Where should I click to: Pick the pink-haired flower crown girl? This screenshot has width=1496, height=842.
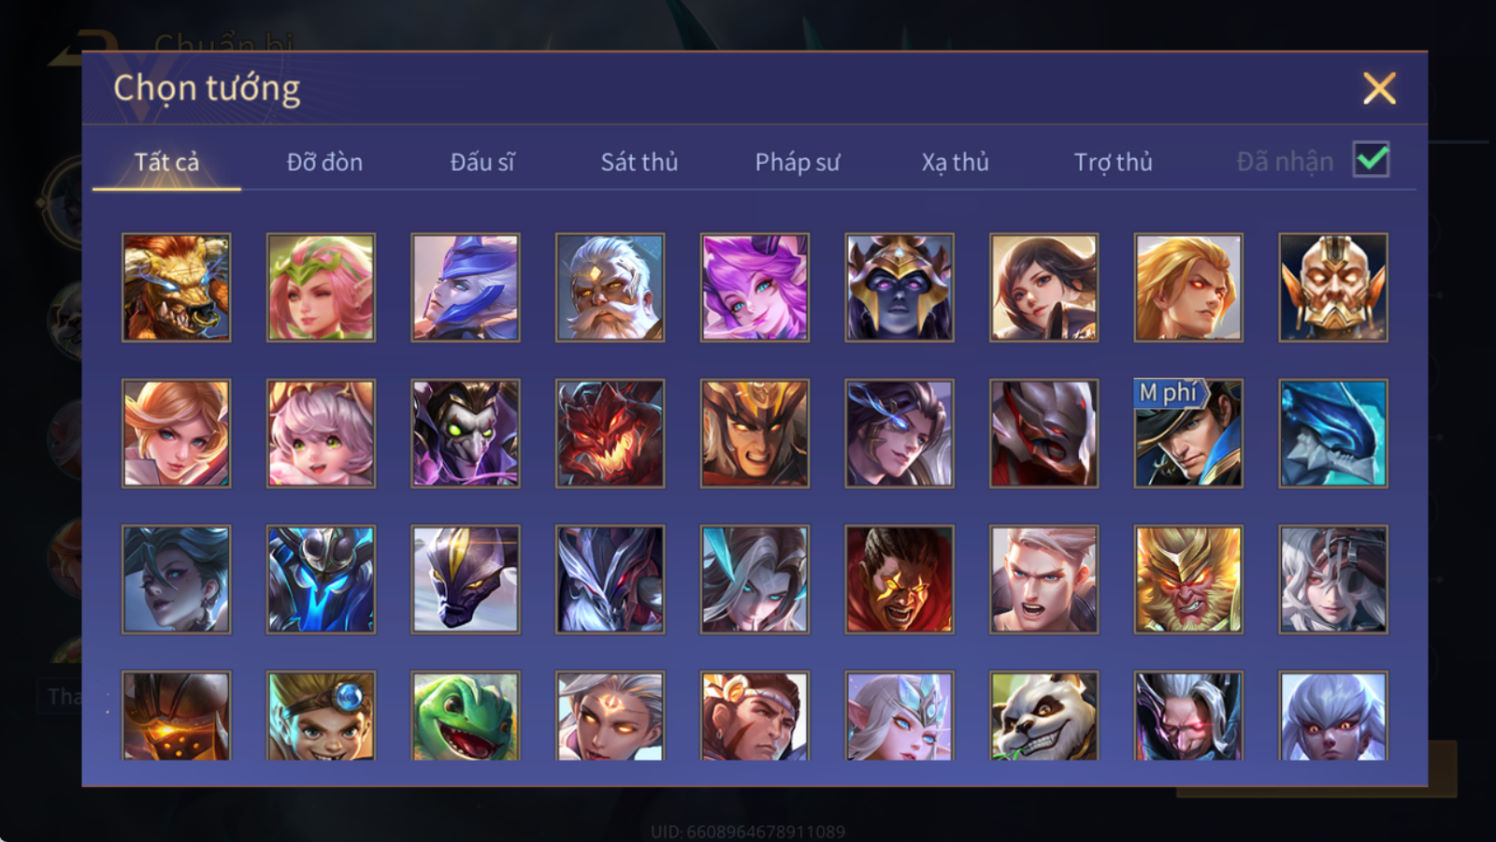coord(321,288)
